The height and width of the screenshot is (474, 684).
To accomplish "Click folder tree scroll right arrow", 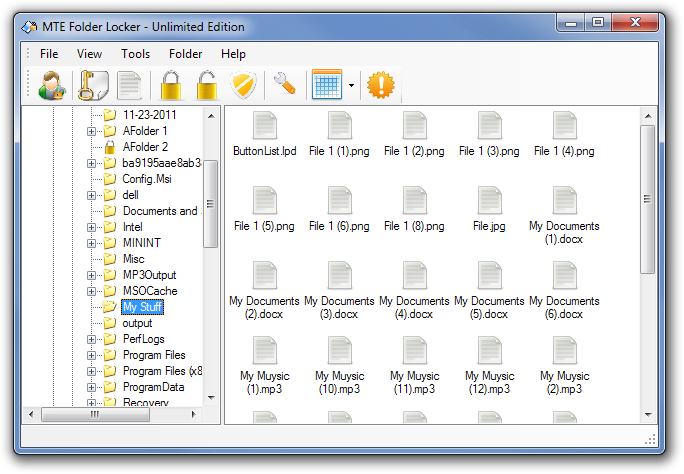I will pos(194,414).
